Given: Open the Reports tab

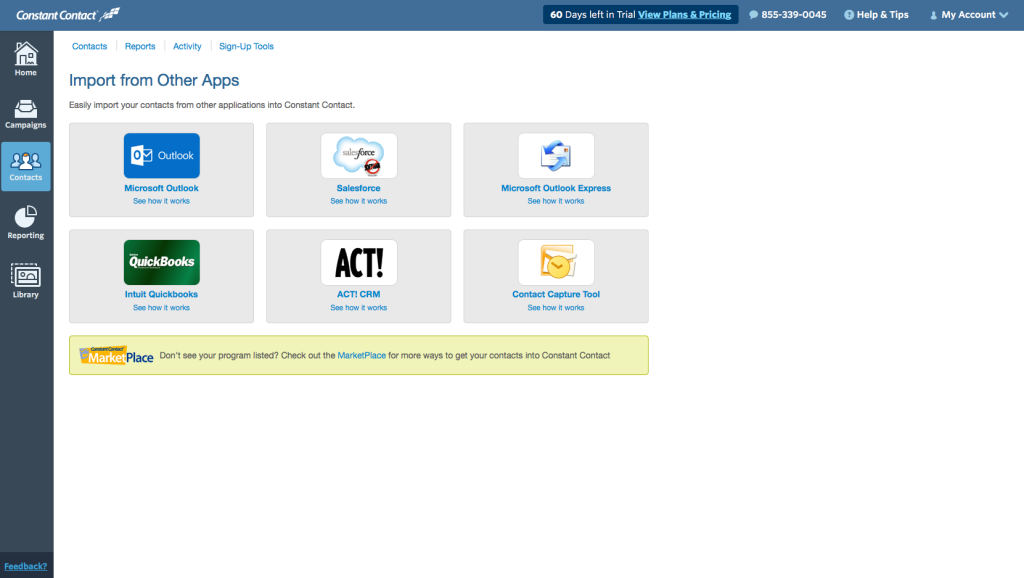Looking at the screenshot, I should point(140,46).
